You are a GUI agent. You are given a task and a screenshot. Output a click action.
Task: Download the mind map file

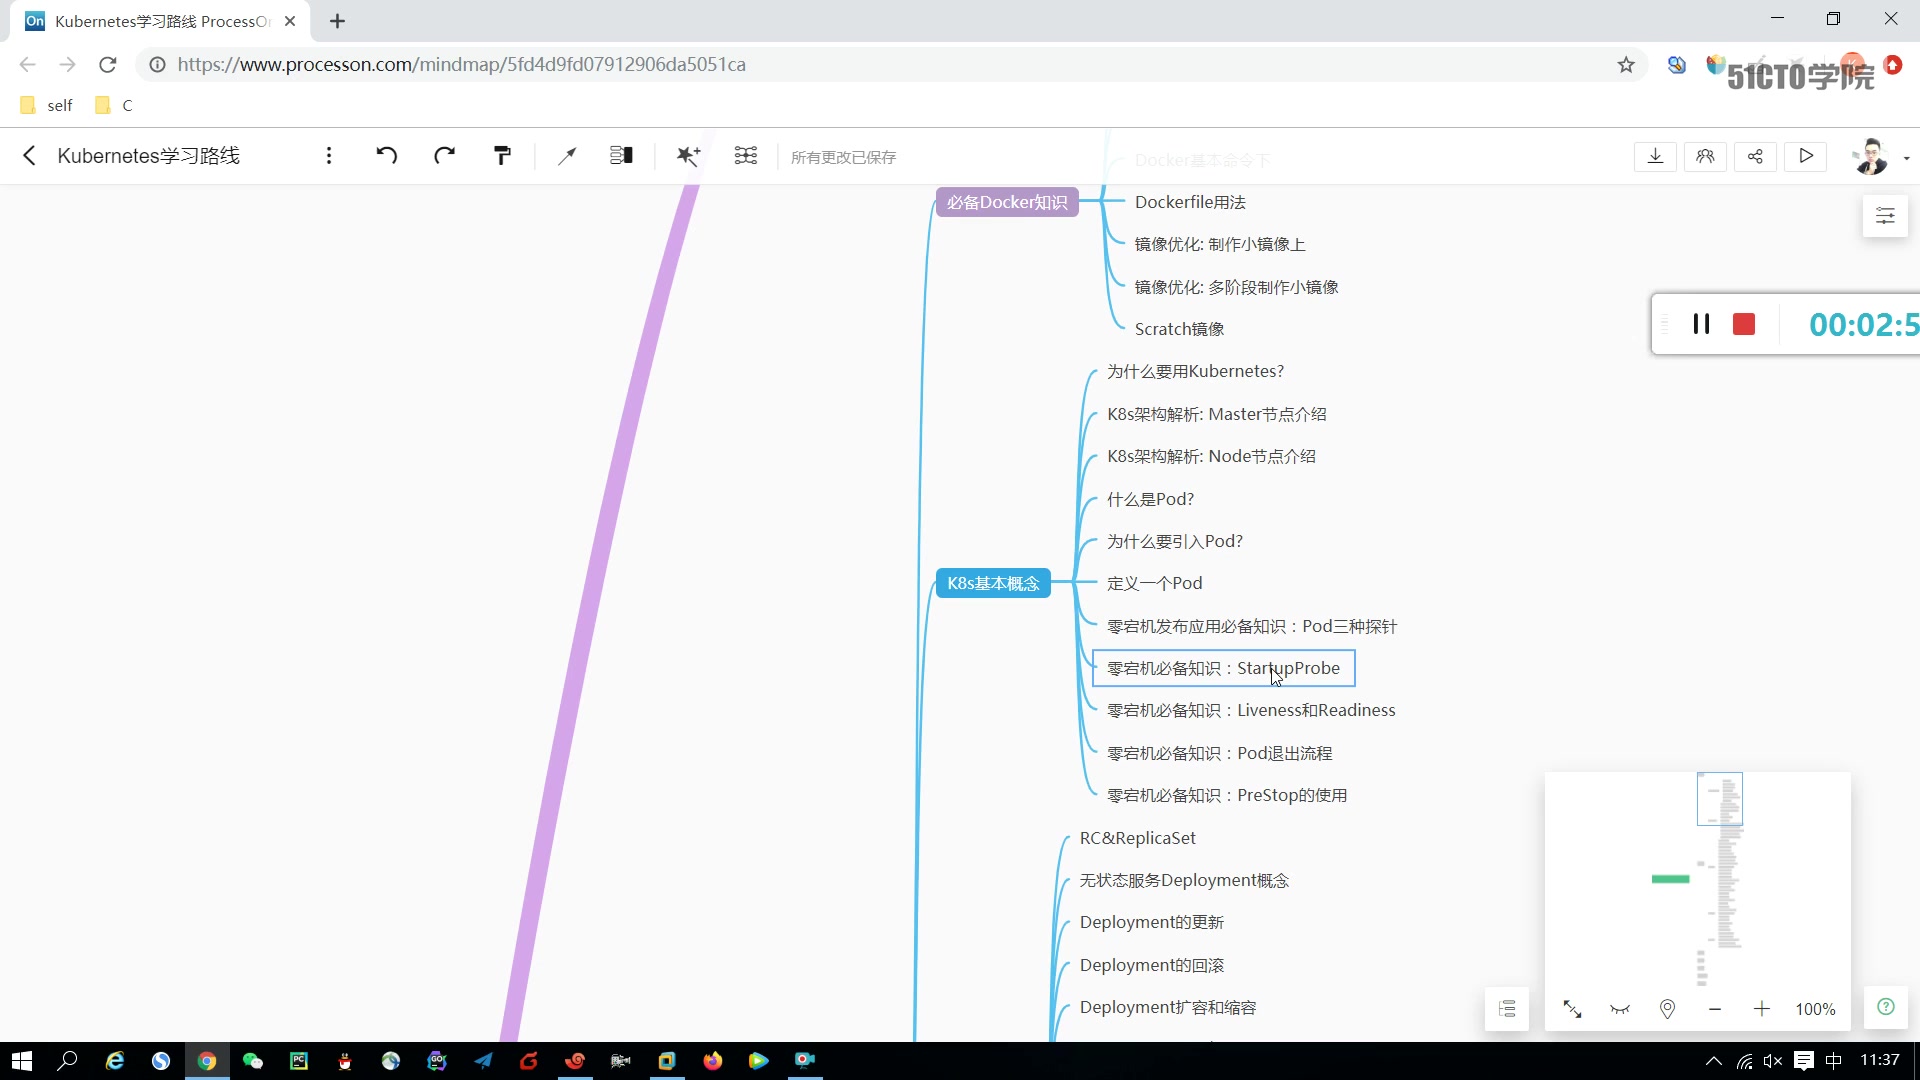click(x=1655, y=156)
